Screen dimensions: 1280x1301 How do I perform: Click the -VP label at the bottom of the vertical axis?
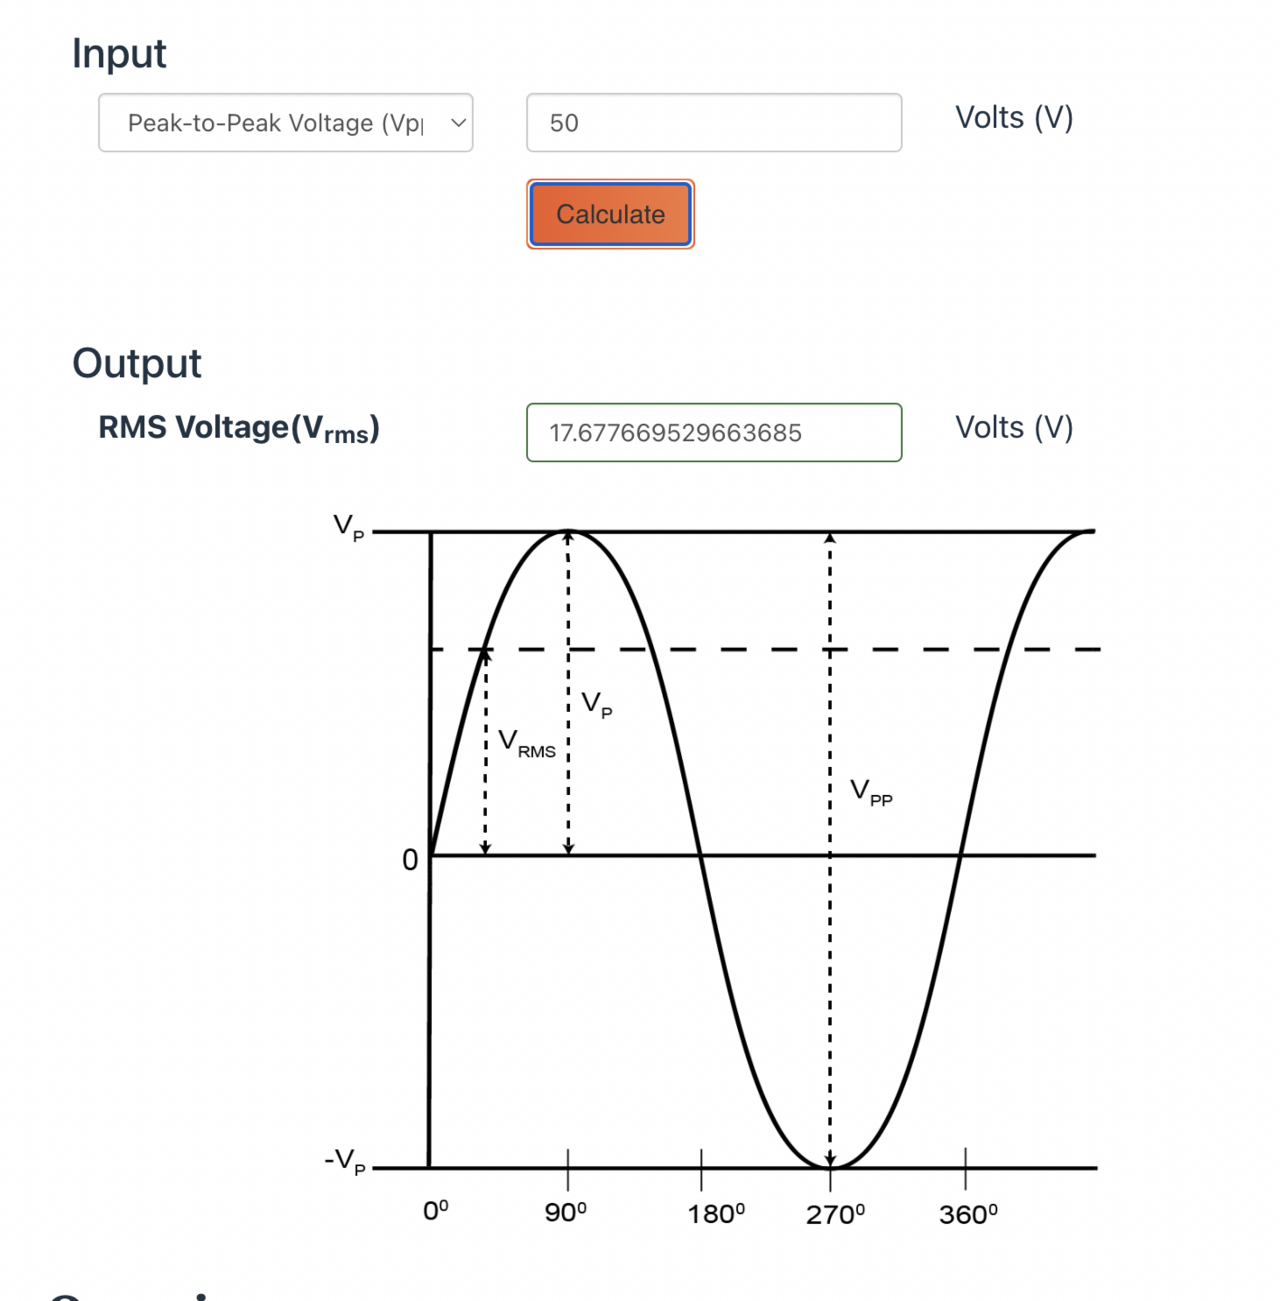(x=345, y=1161)
